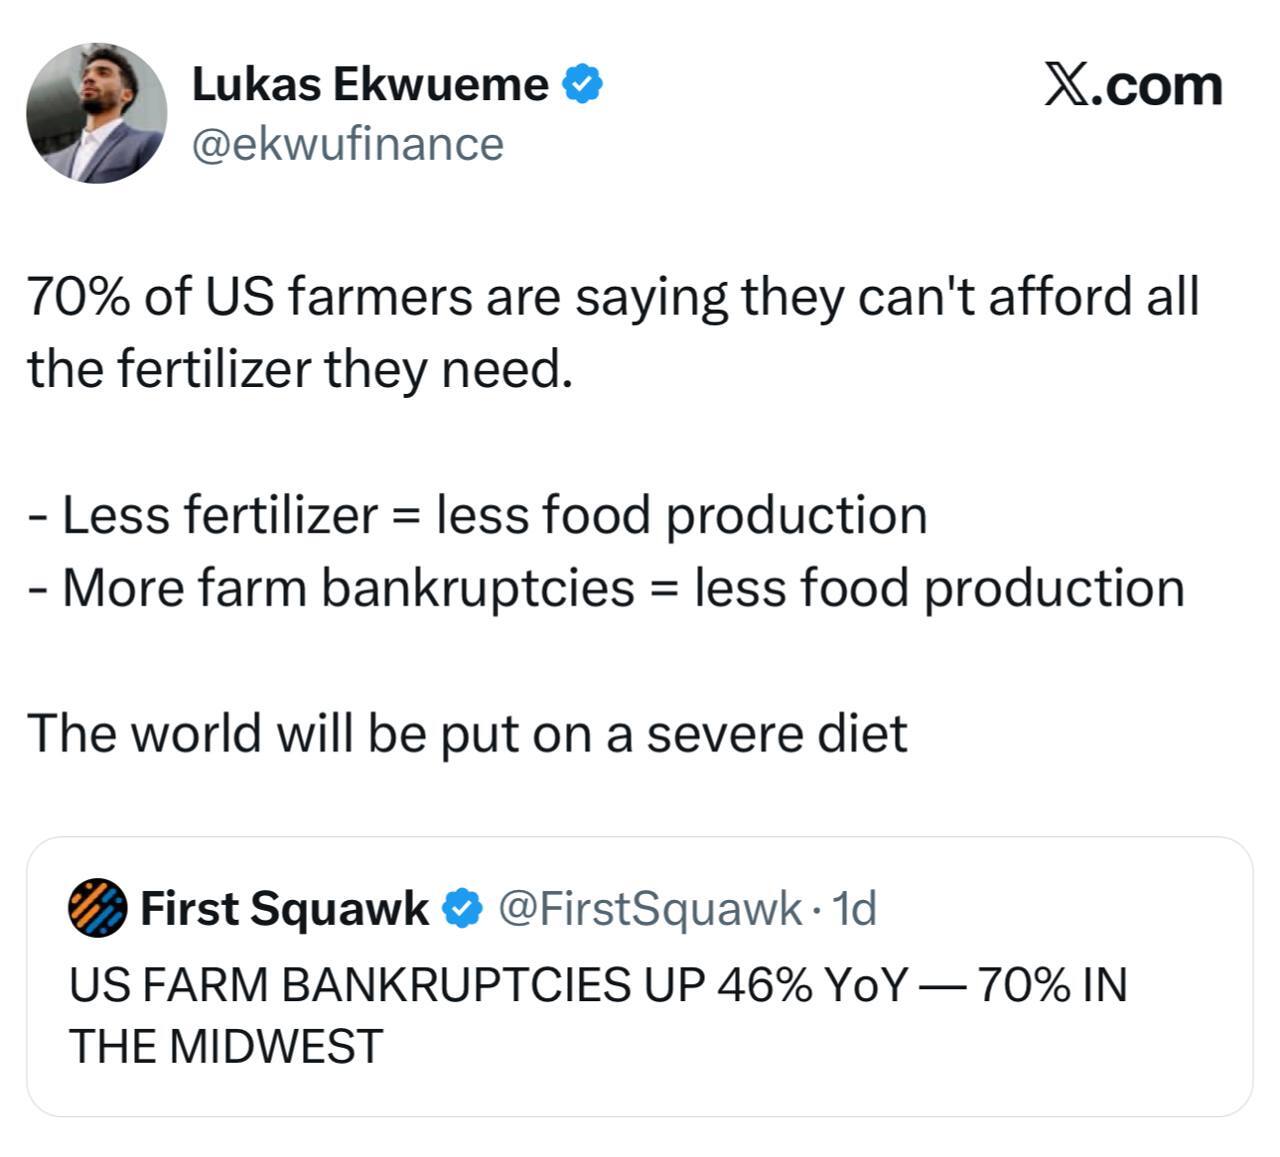Image resolution: width=1280 pixels, height=1157 pixels.
Task: Click First Squawk's blue verified checkmark
Action: tap(462, 908)
